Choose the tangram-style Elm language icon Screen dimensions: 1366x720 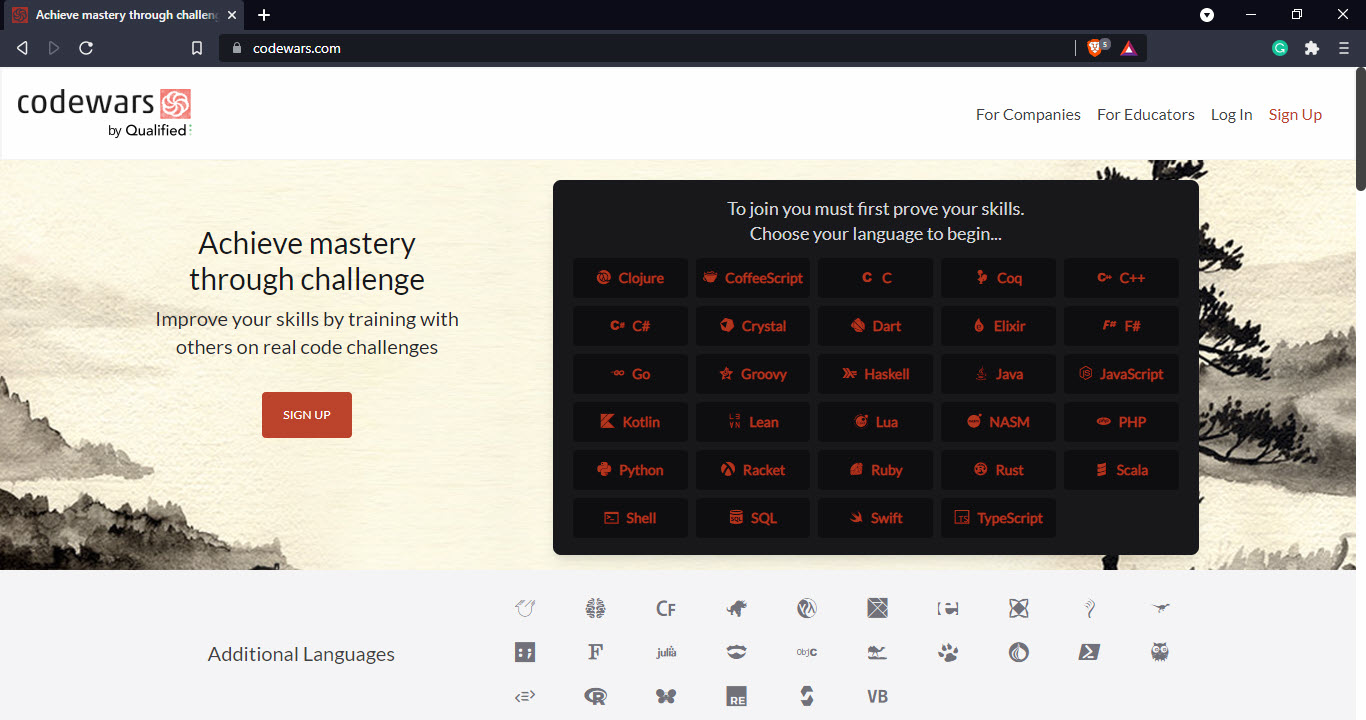(878, 608)
